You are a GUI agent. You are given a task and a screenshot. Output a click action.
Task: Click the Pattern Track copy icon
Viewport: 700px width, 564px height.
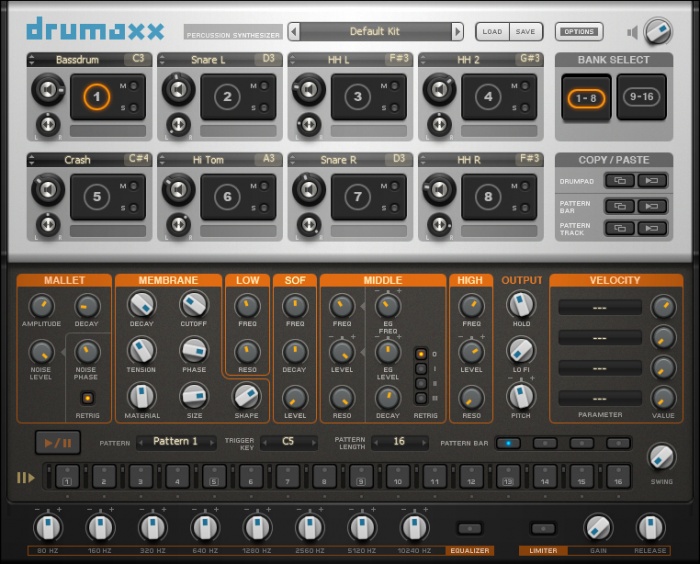coord(620,228)
